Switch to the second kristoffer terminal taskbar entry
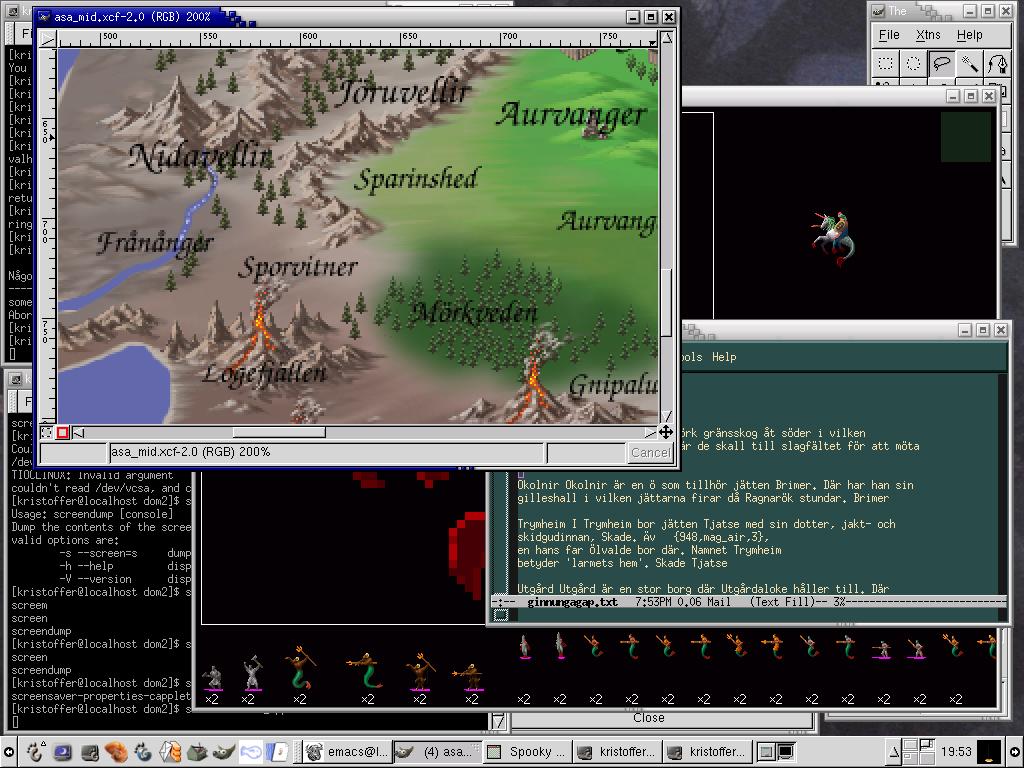 (x=707, y=752)
